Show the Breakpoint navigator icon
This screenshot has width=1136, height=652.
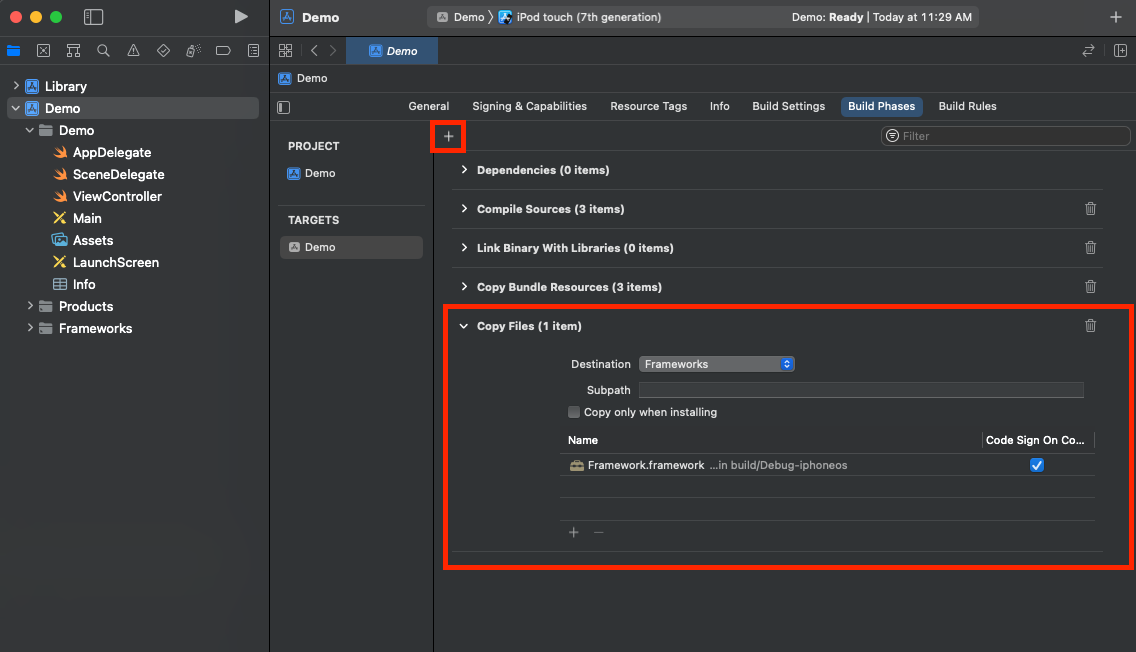223,51
